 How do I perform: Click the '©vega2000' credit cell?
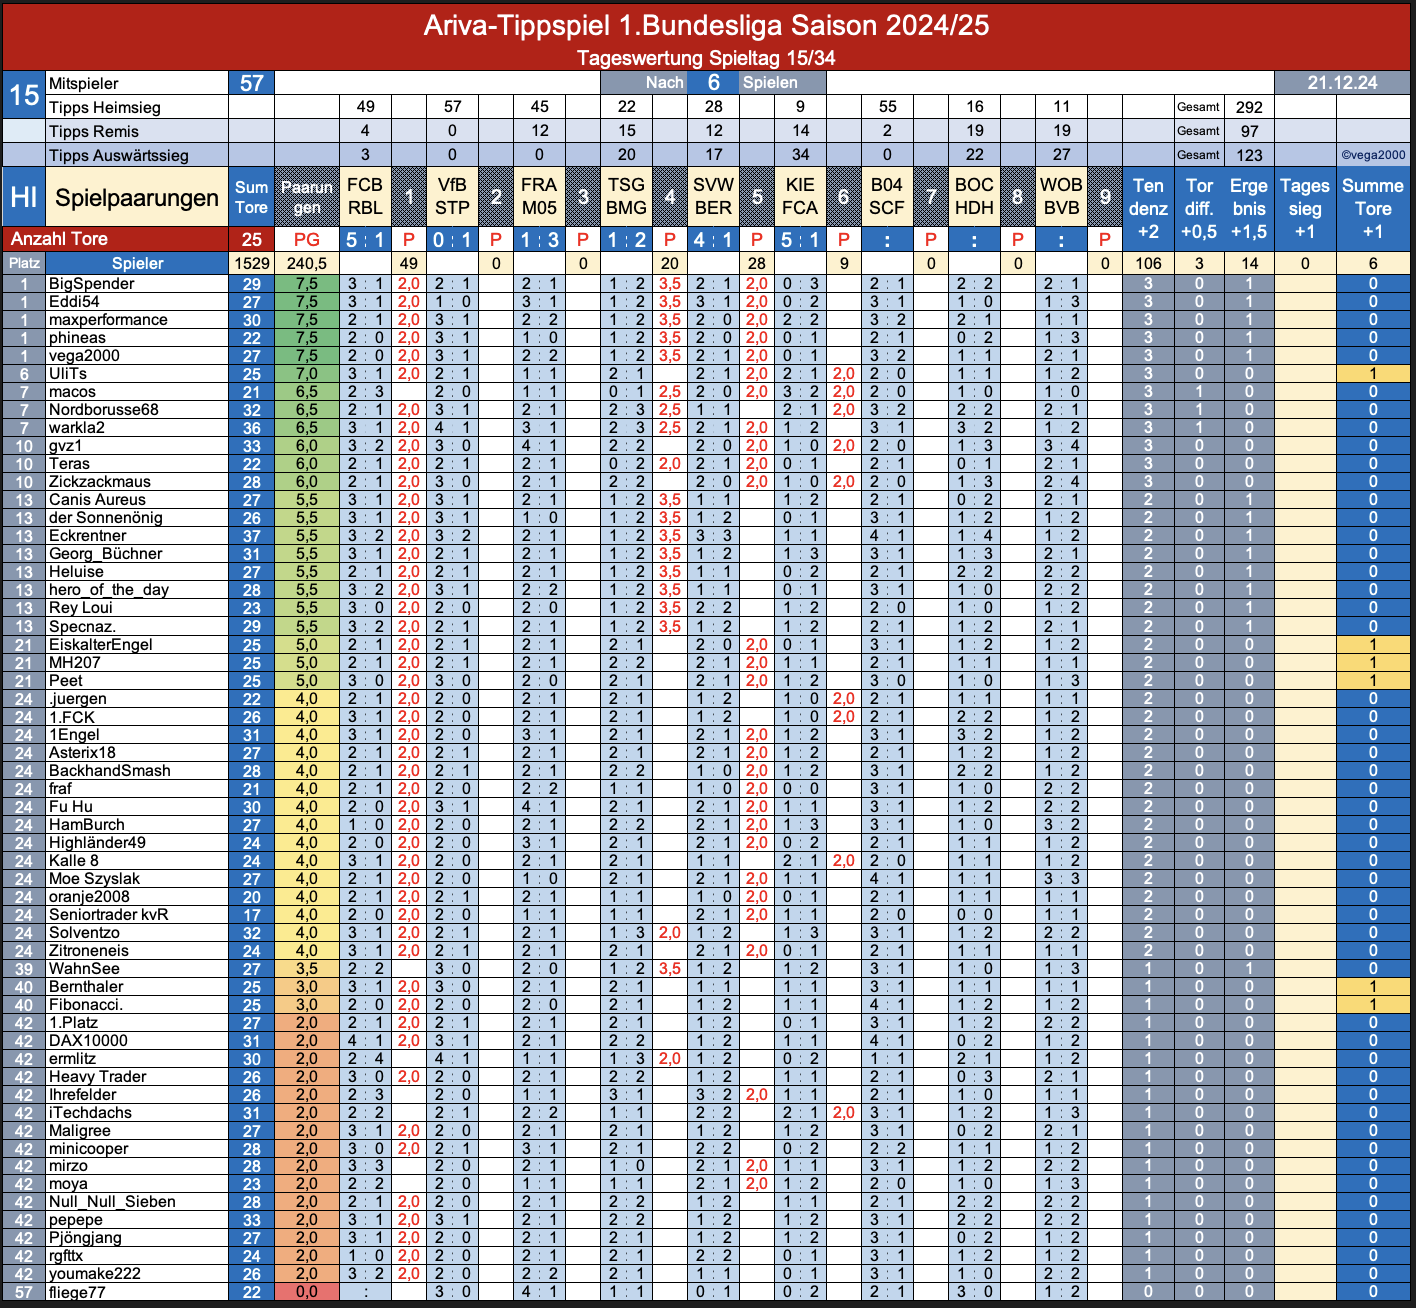(x=1373, y=155)
